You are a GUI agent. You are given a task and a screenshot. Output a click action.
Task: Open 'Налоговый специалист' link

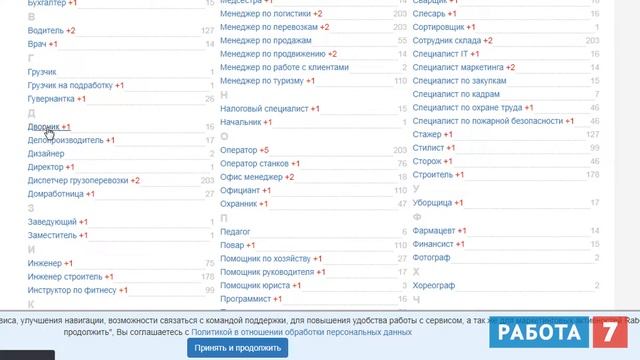pyautogui.click(x=264, y=109)
